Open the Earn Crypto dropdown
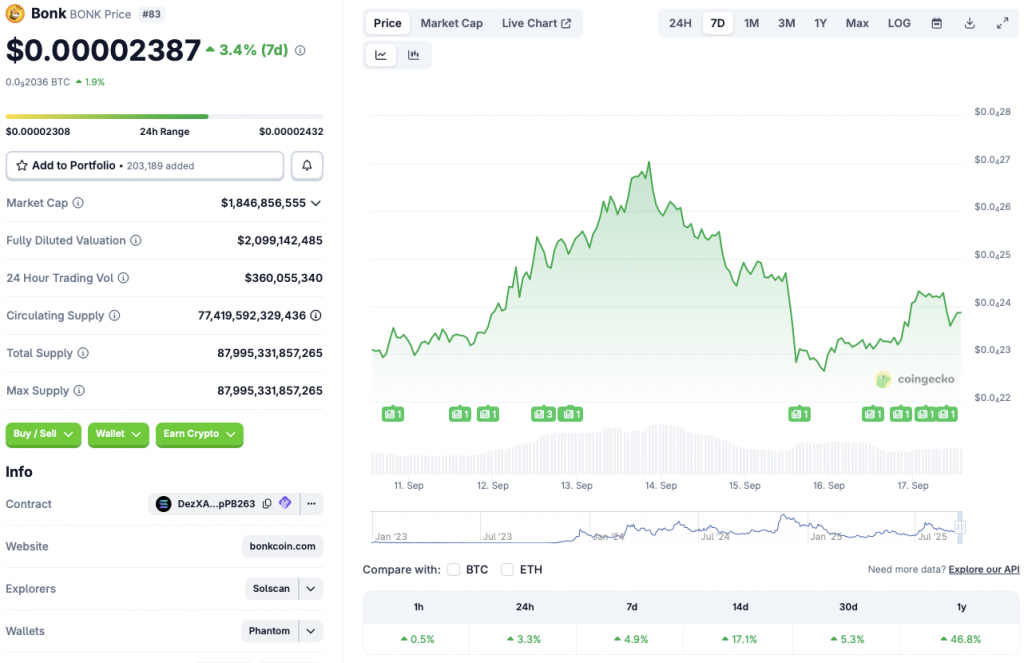Viewport: 1024px width, 663px height. (199, 434)
